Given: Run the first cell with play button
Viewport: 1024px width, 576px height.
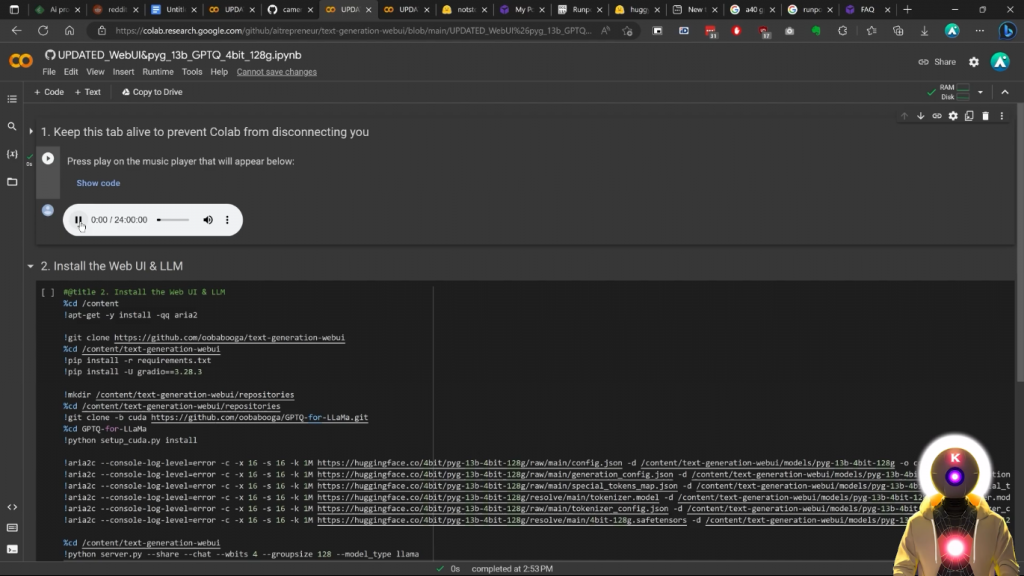Looking at the screenshot, I should [48, 158].
